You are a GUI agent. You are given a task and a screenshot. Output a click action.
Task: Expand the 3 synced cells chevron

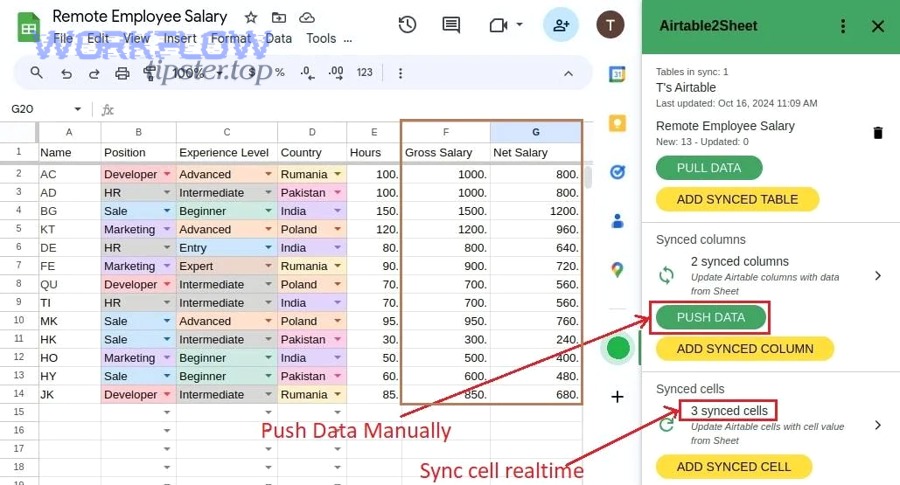click(x=878, y=425)
